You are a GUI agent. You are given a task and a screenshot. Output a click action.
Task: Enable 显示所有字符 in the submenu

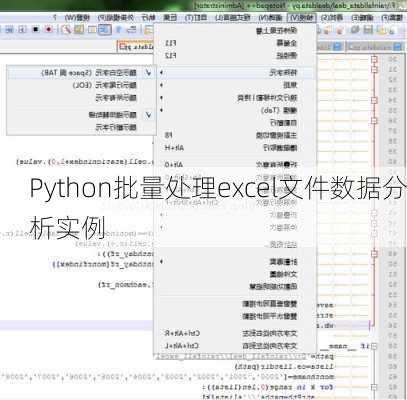click(x=81, y=98)
